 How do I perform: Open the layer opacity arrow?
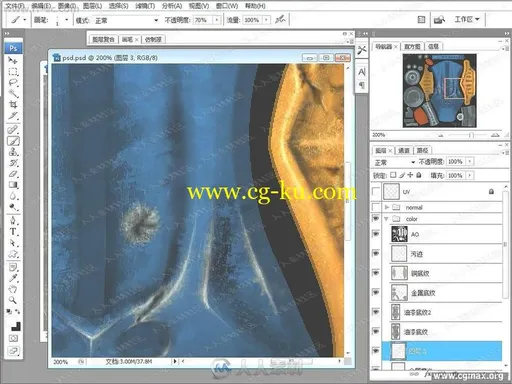[x=470, y=162]
